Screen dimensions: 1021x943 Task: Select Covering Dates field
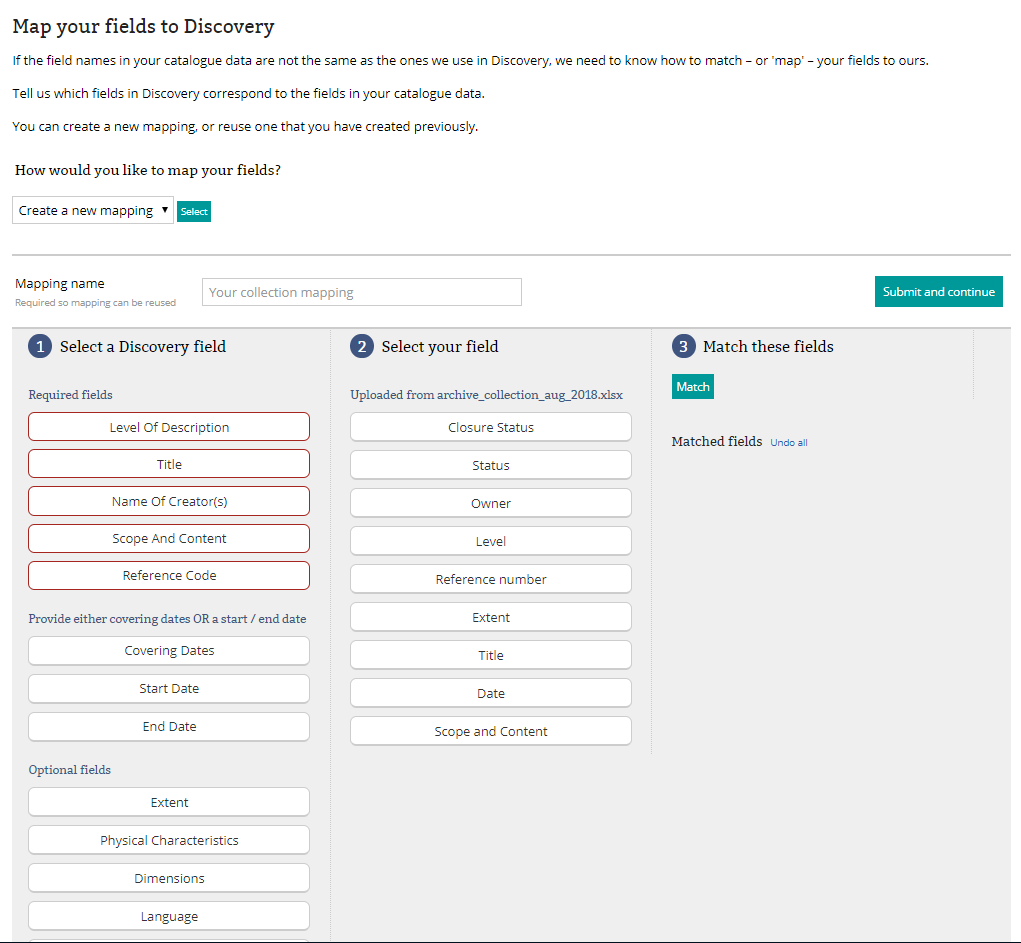(x=169, y=651)
